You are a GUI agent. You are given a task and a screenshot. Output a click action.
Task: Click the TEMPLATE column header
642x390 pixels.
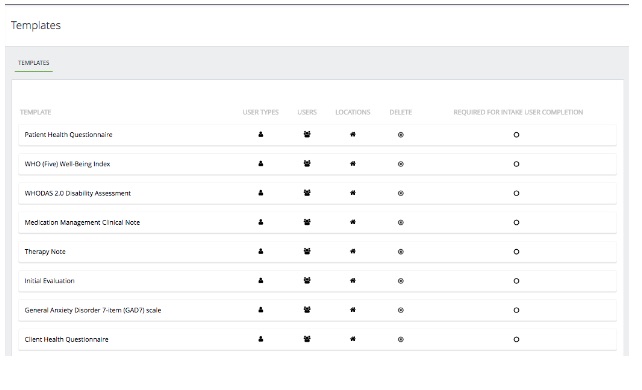pyautogui.click(x=36, y=112)
